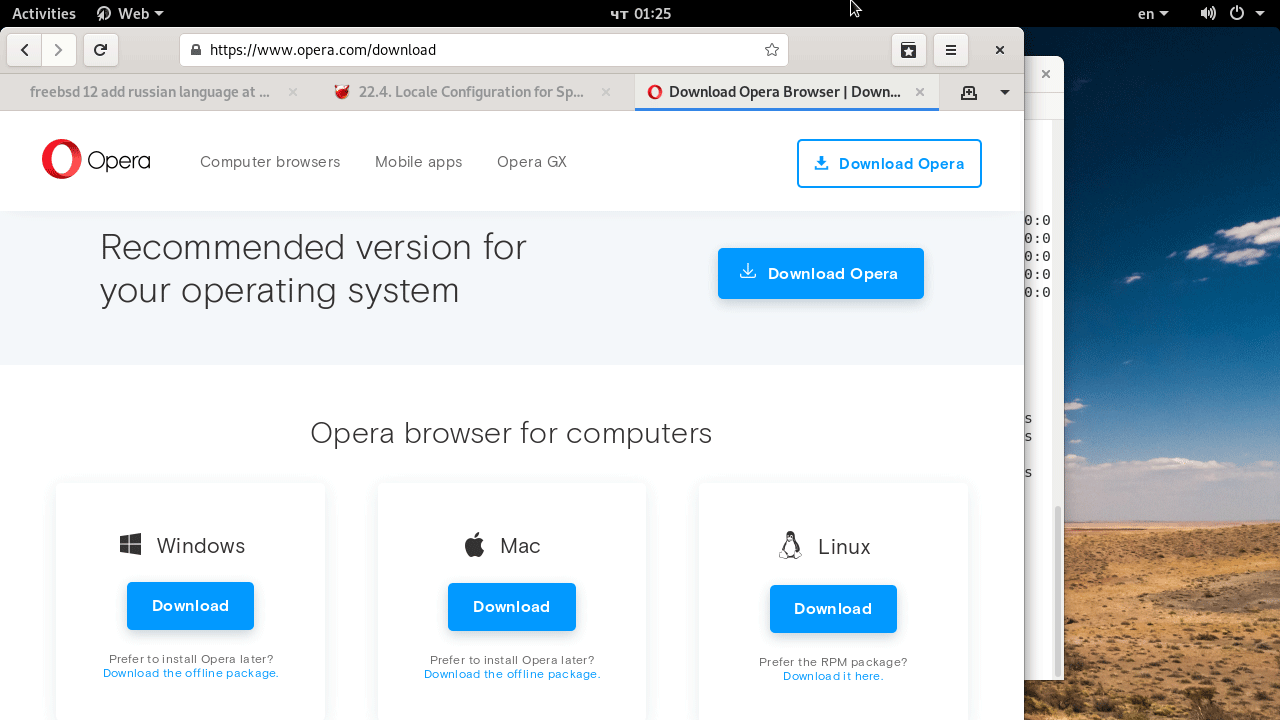1280x720 pixels.
Task: Close the freebsd 12 russian language tab
Action: point(293,92)
